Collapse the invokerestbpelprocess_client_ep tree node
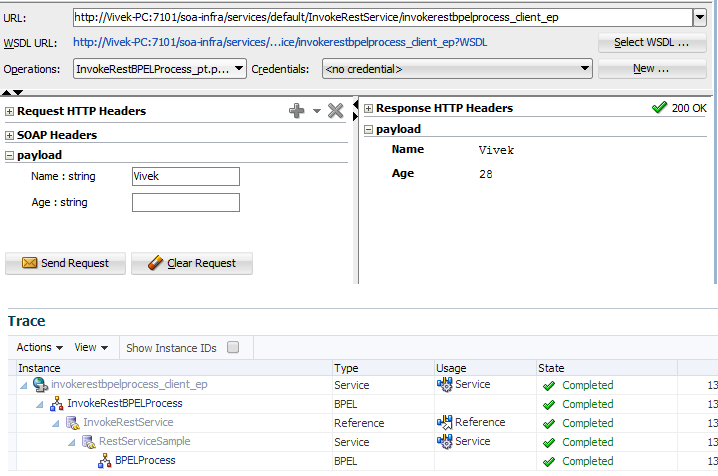This screenshot has width=718, height=476. pyautogui.click(x=24, y=386)
